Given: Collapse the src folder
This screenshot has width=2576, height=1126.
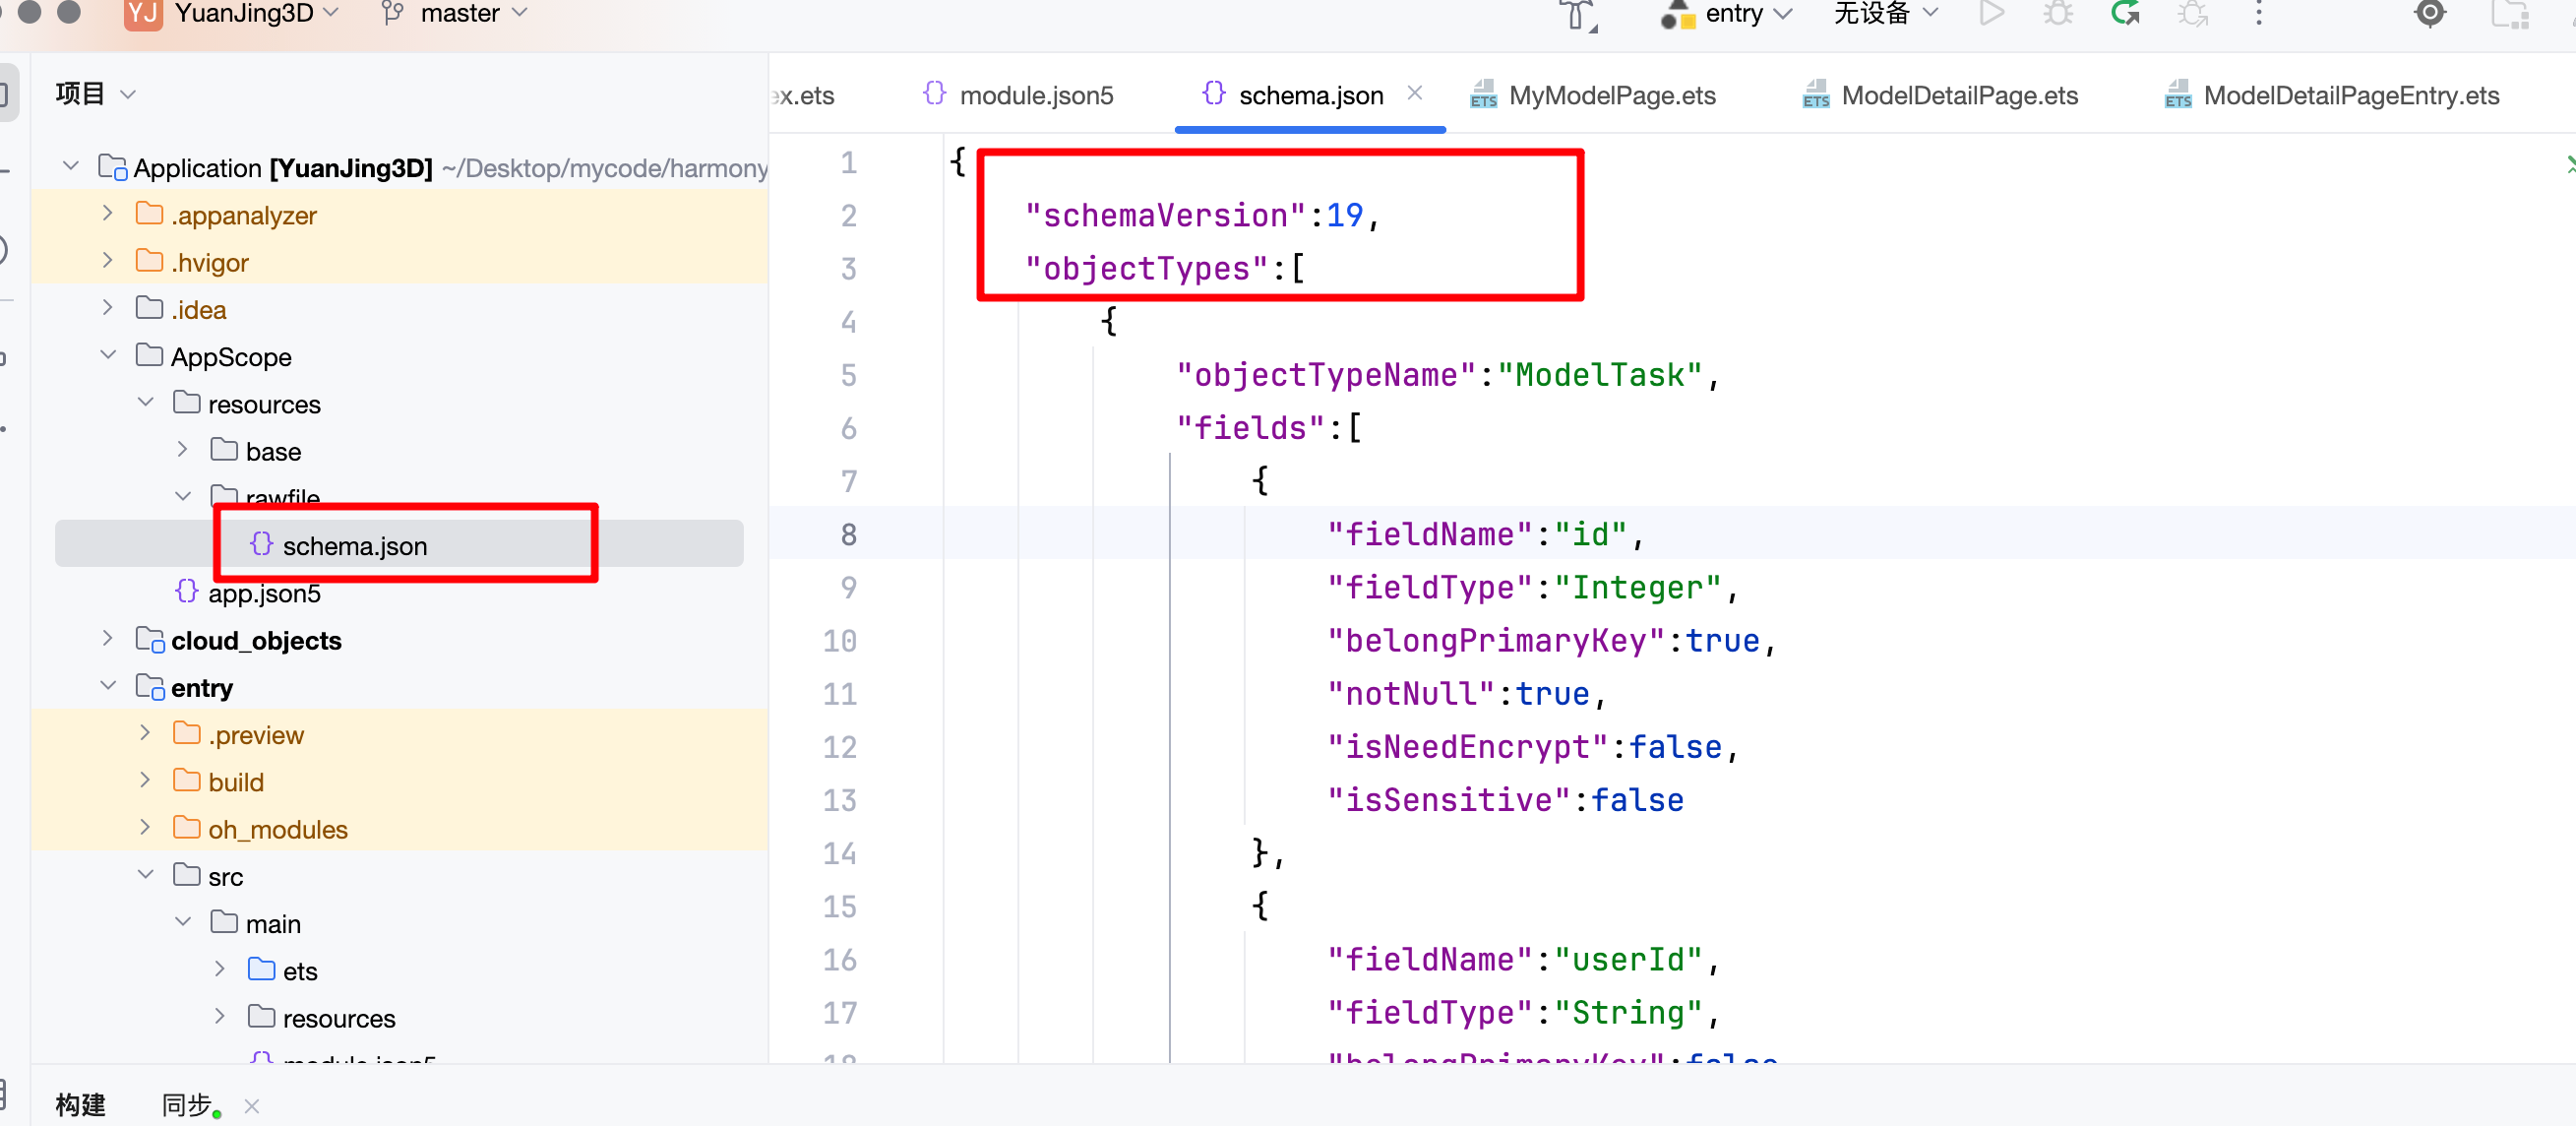Looking at the screenshot, I should [x=146, y=874].
